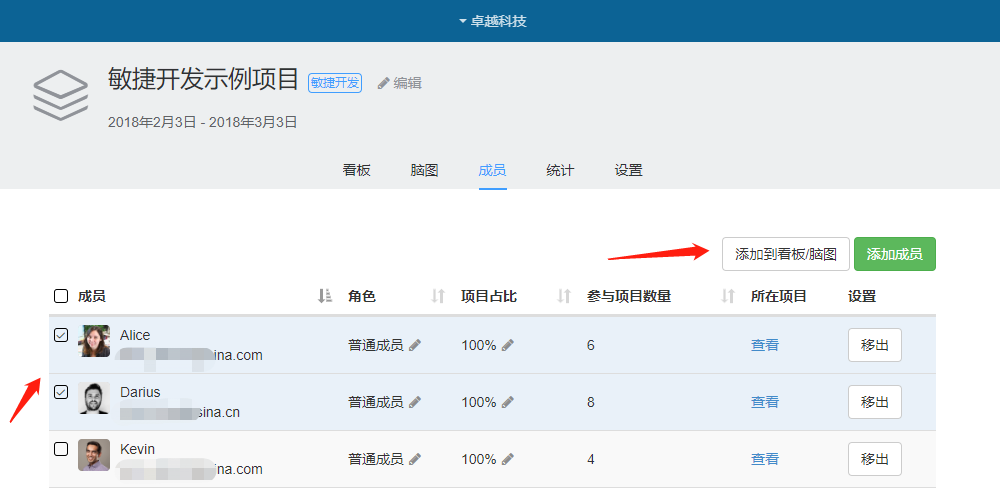Click Kevin's avatar thumbnail
Screen dimensions: 1000x490
coord(94,455)
